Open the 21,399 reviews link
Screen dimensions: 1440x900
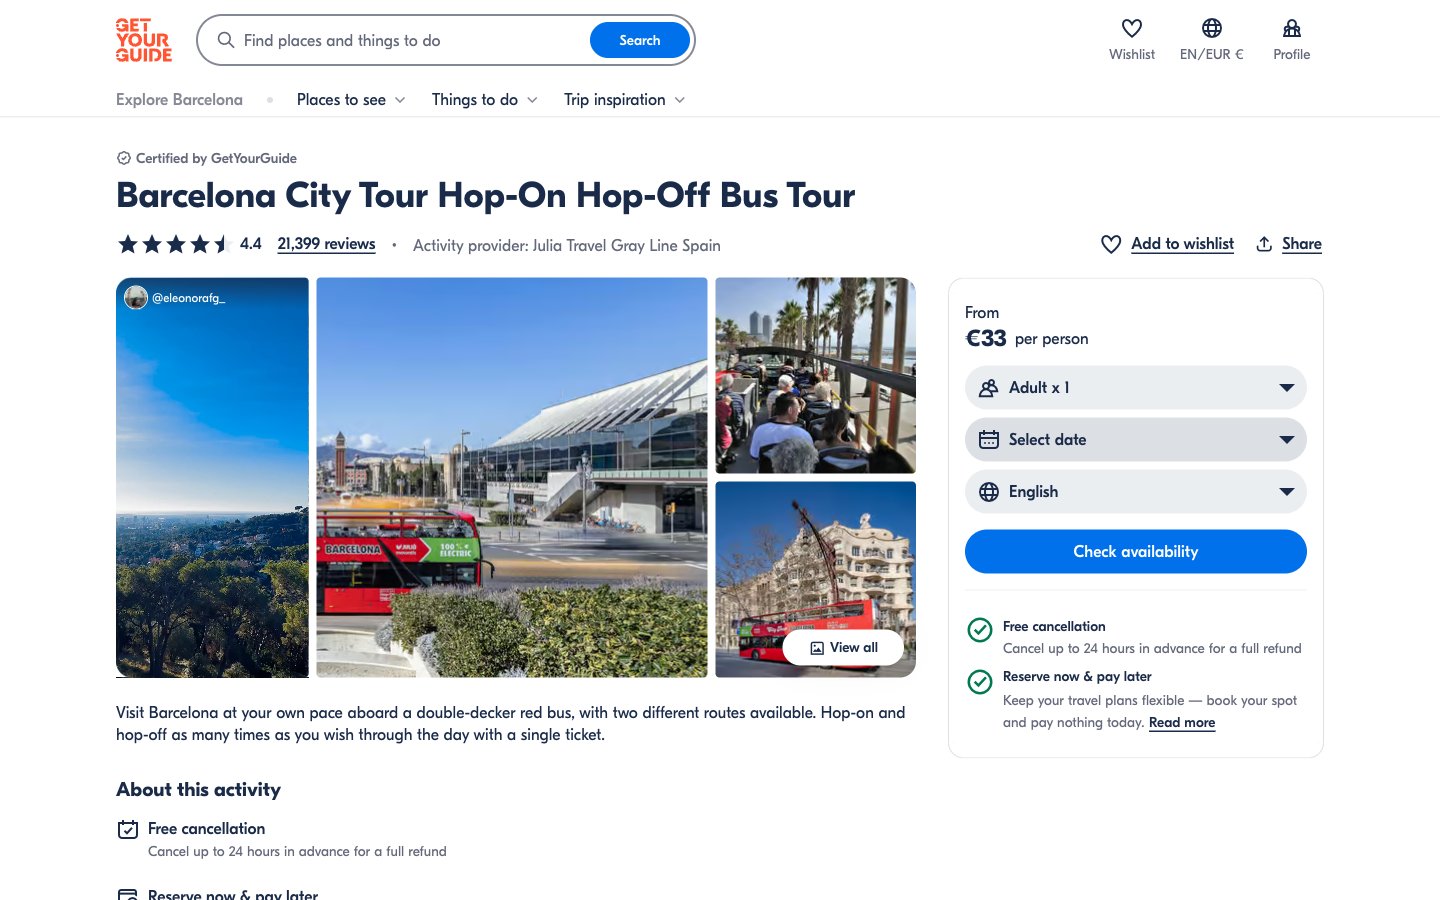click(x=326, y=244)
